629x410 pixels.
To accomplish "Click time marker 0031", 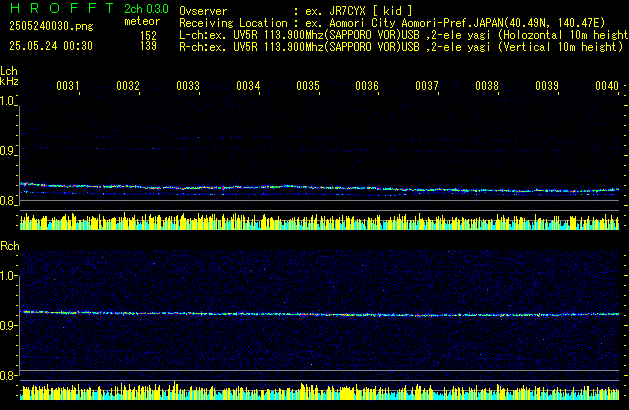I will [x=68, y=86].
